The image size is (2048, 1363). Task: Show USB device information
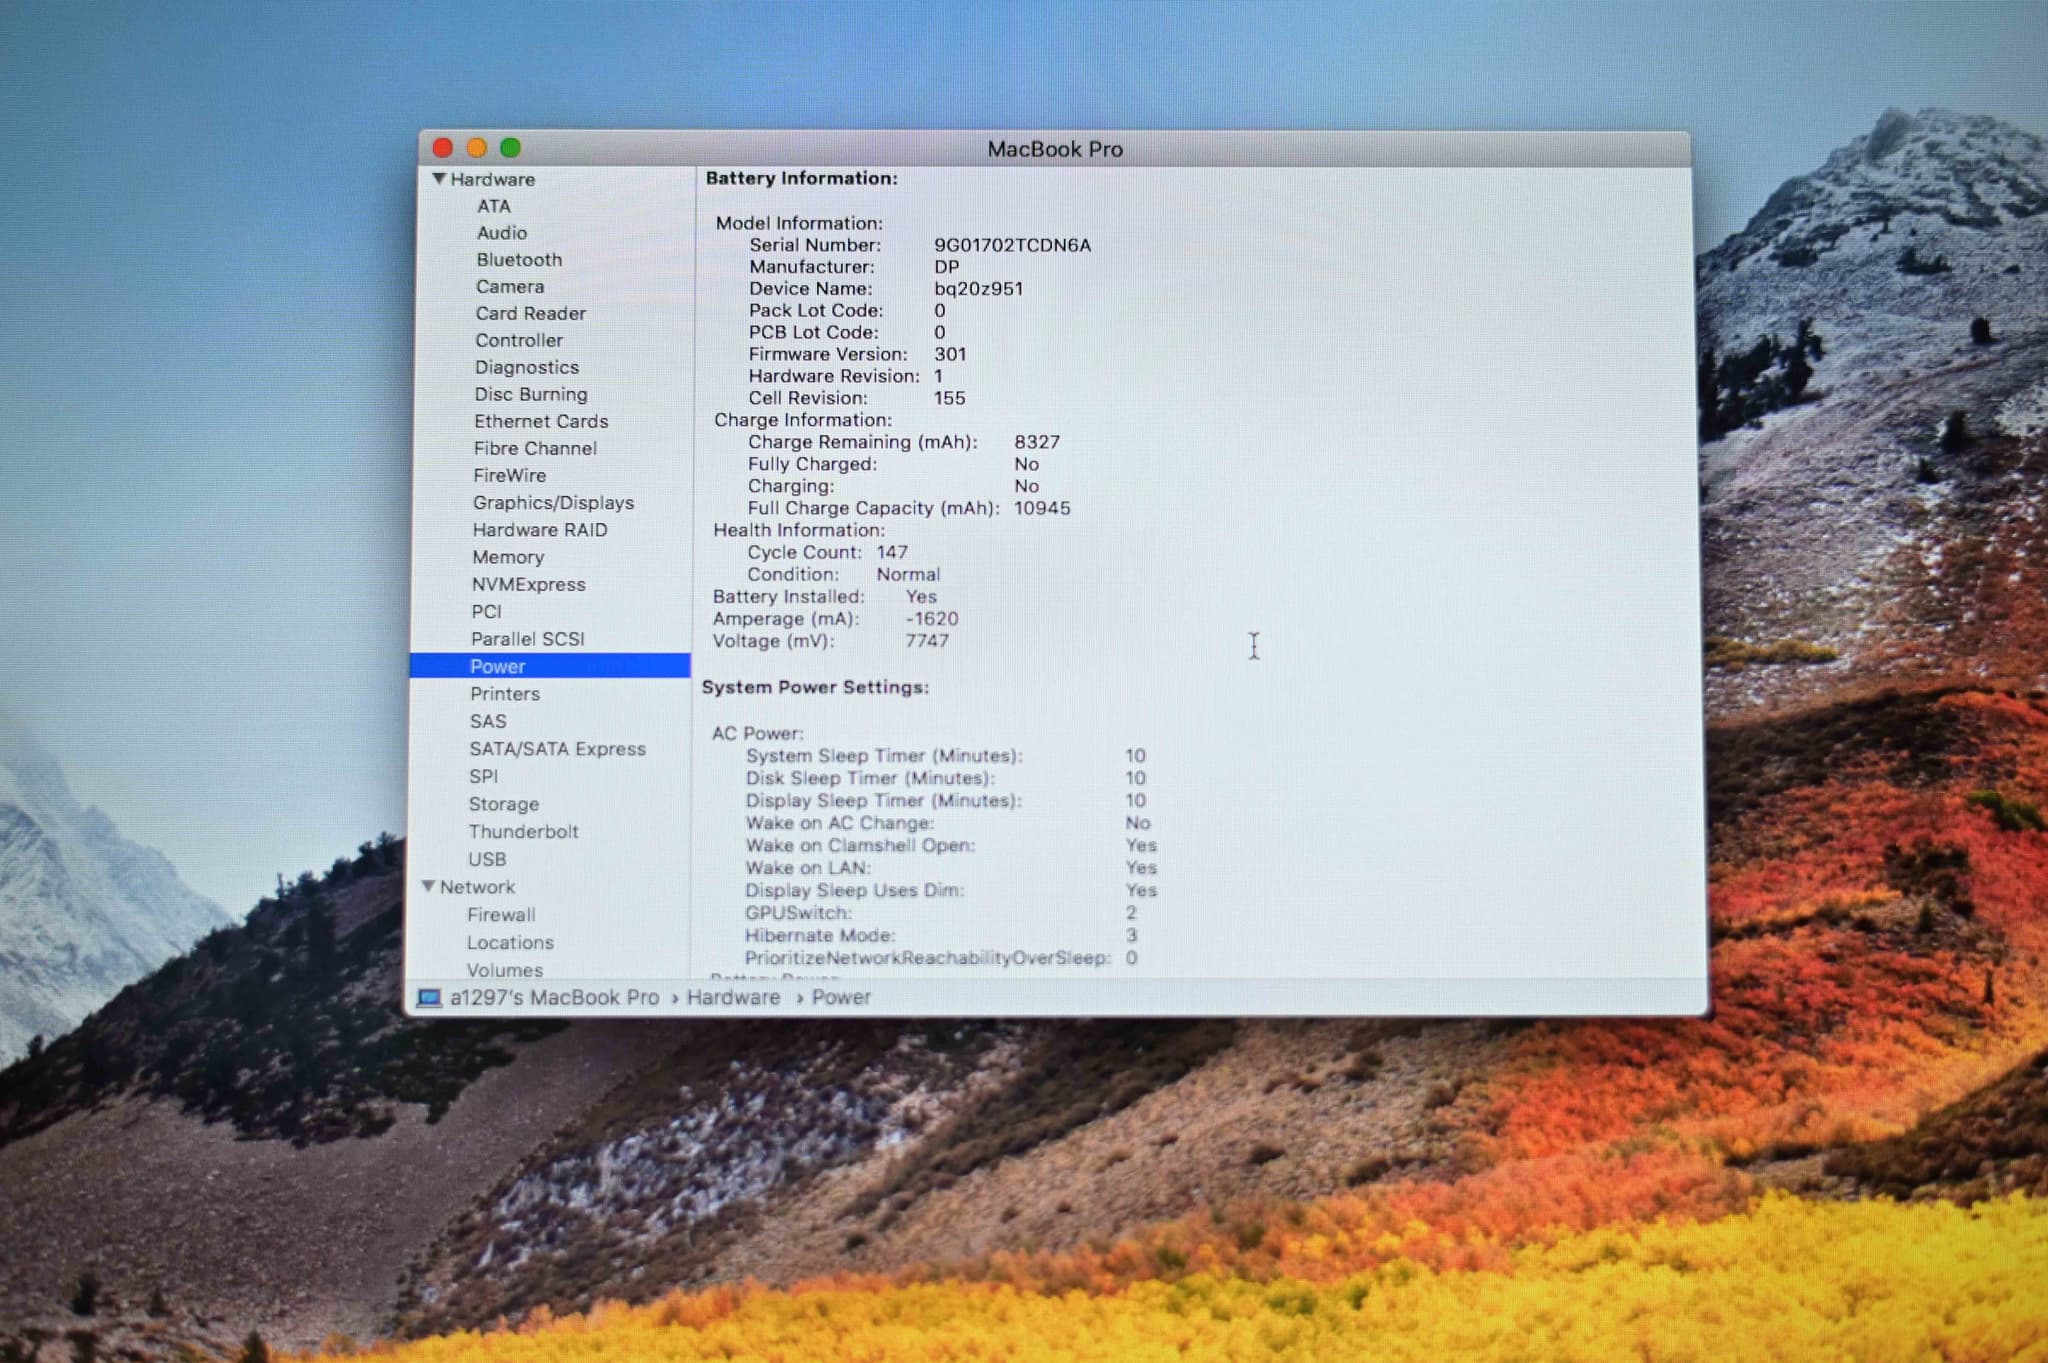click(x=487, y=859)
